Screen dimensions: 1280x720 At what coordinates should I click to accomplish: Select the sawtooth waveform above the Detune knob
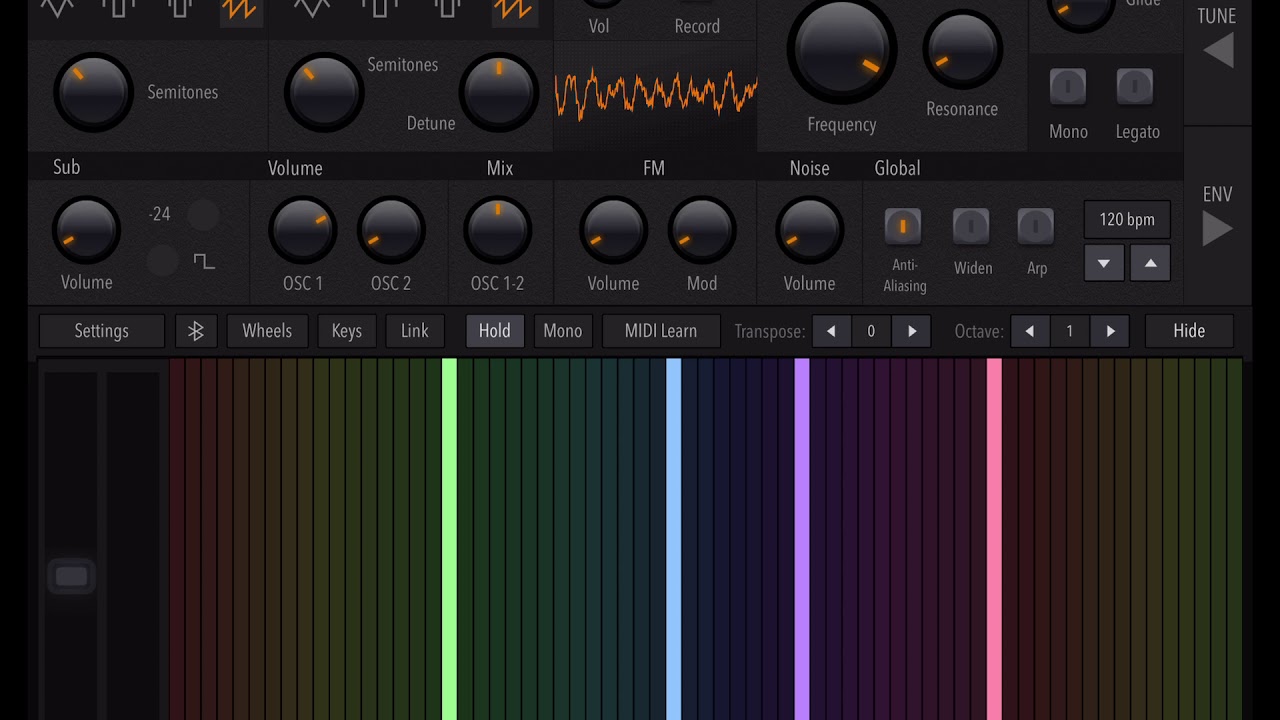click(x=513, y=11)
